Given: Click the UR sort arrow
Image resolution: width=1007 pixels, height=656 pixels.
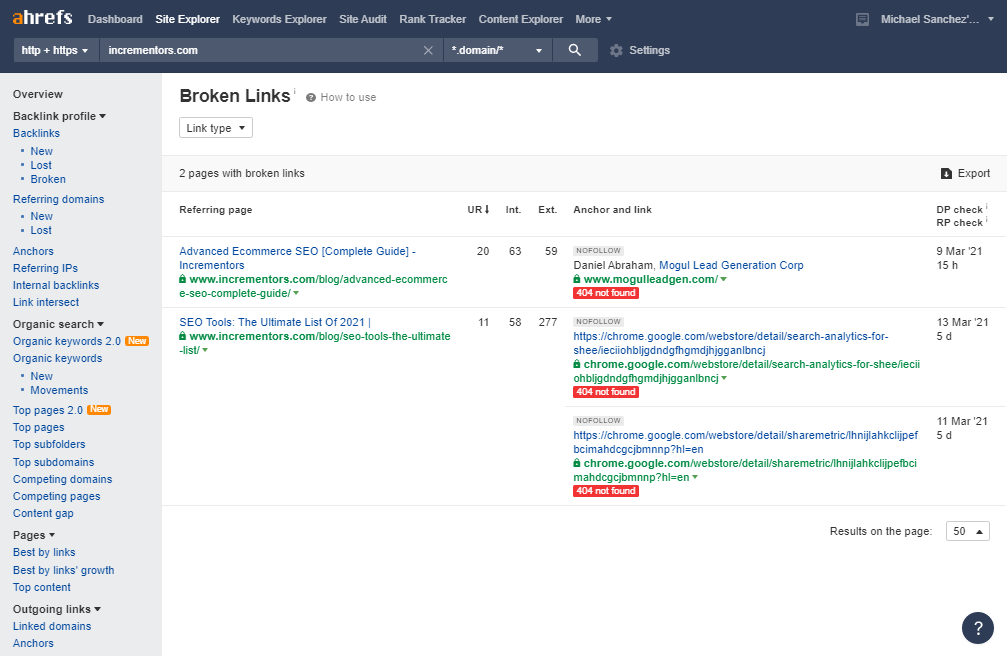Looking at the screenshot, I should (x=487, y=209).
